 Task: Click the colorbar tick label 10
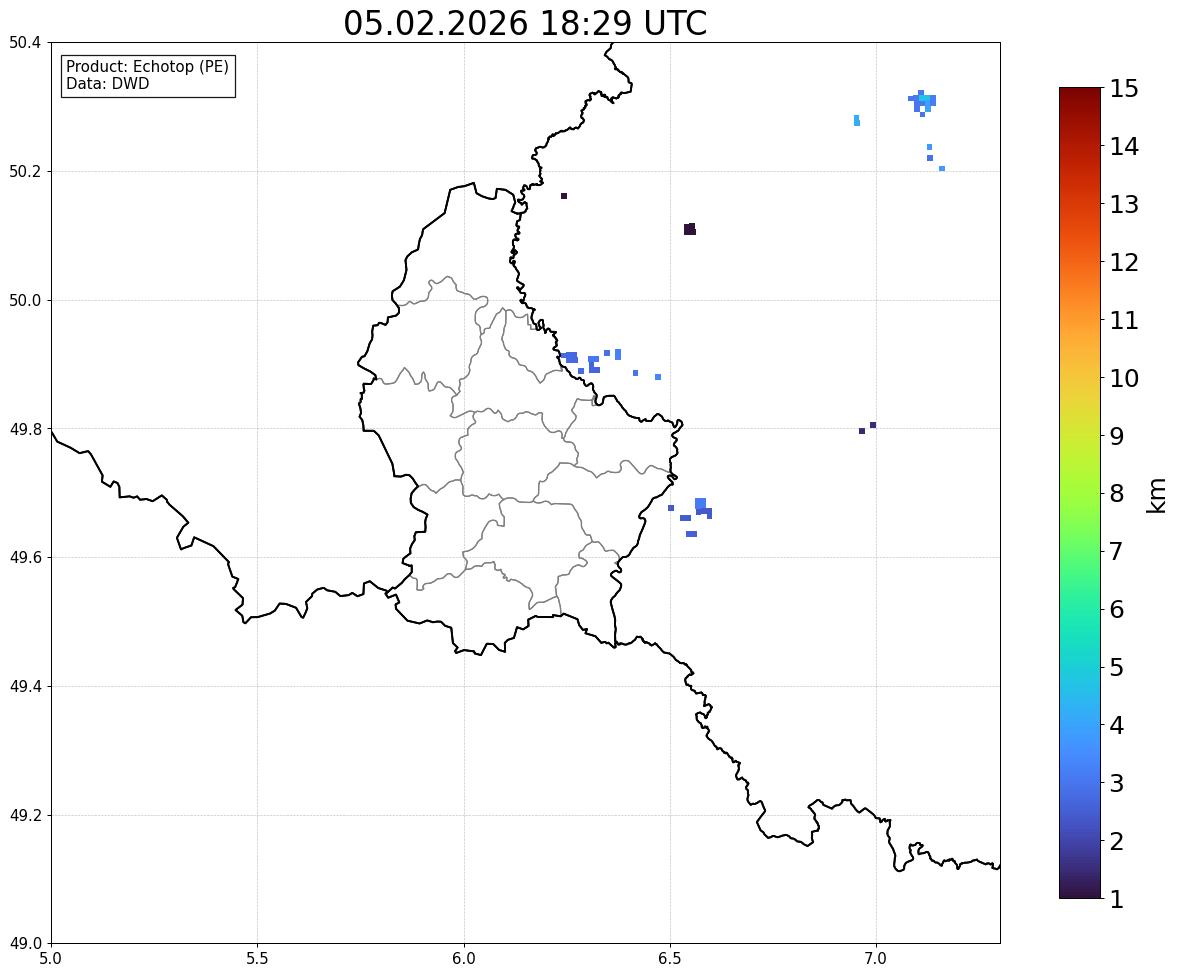click(1124, 378)
